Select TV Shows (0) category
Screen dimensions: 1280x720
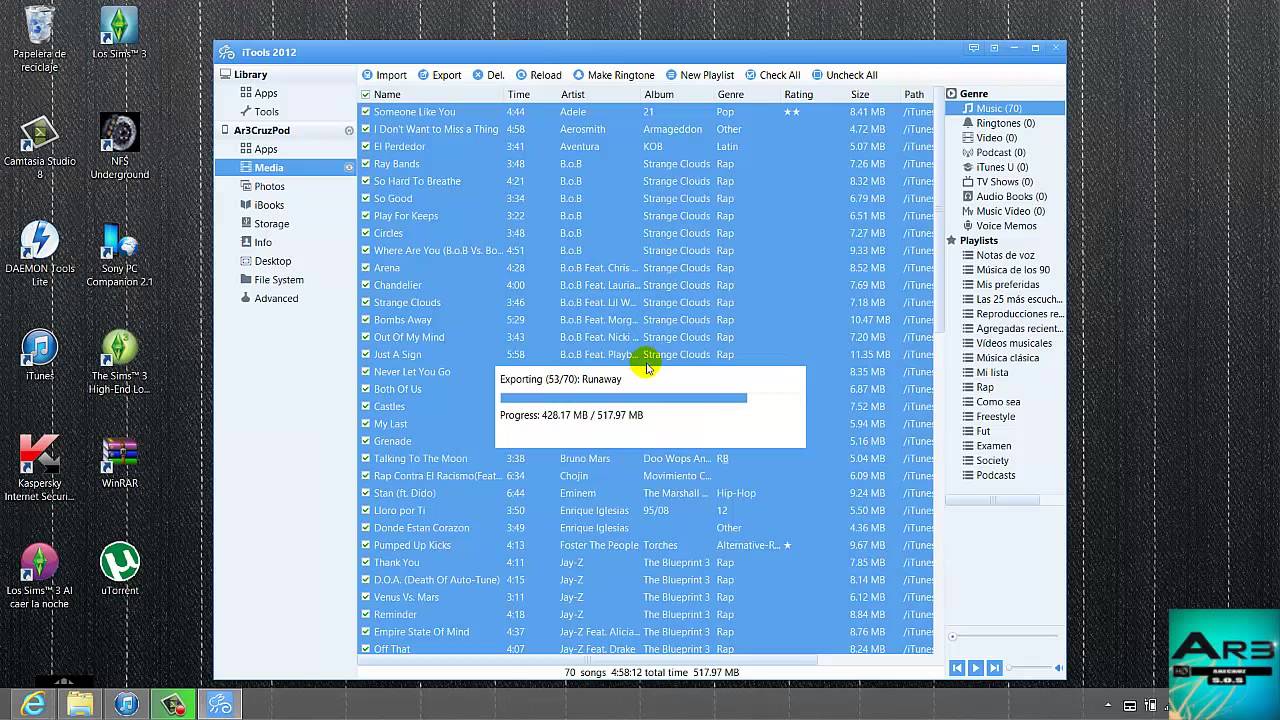[x=997, y=182]
